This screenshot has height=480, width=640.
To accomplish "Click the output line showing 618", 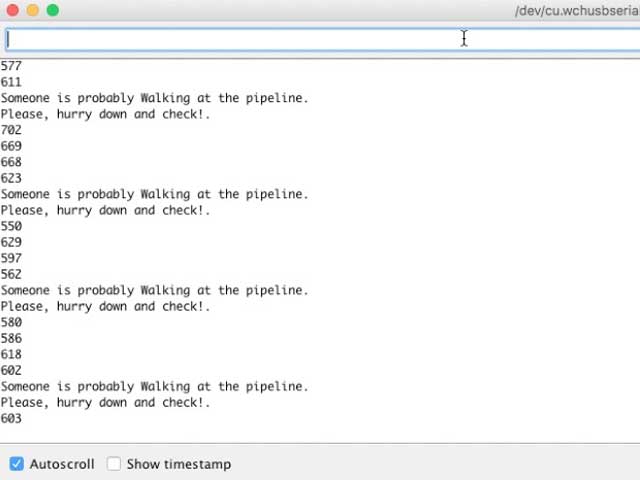I will 11,354.
